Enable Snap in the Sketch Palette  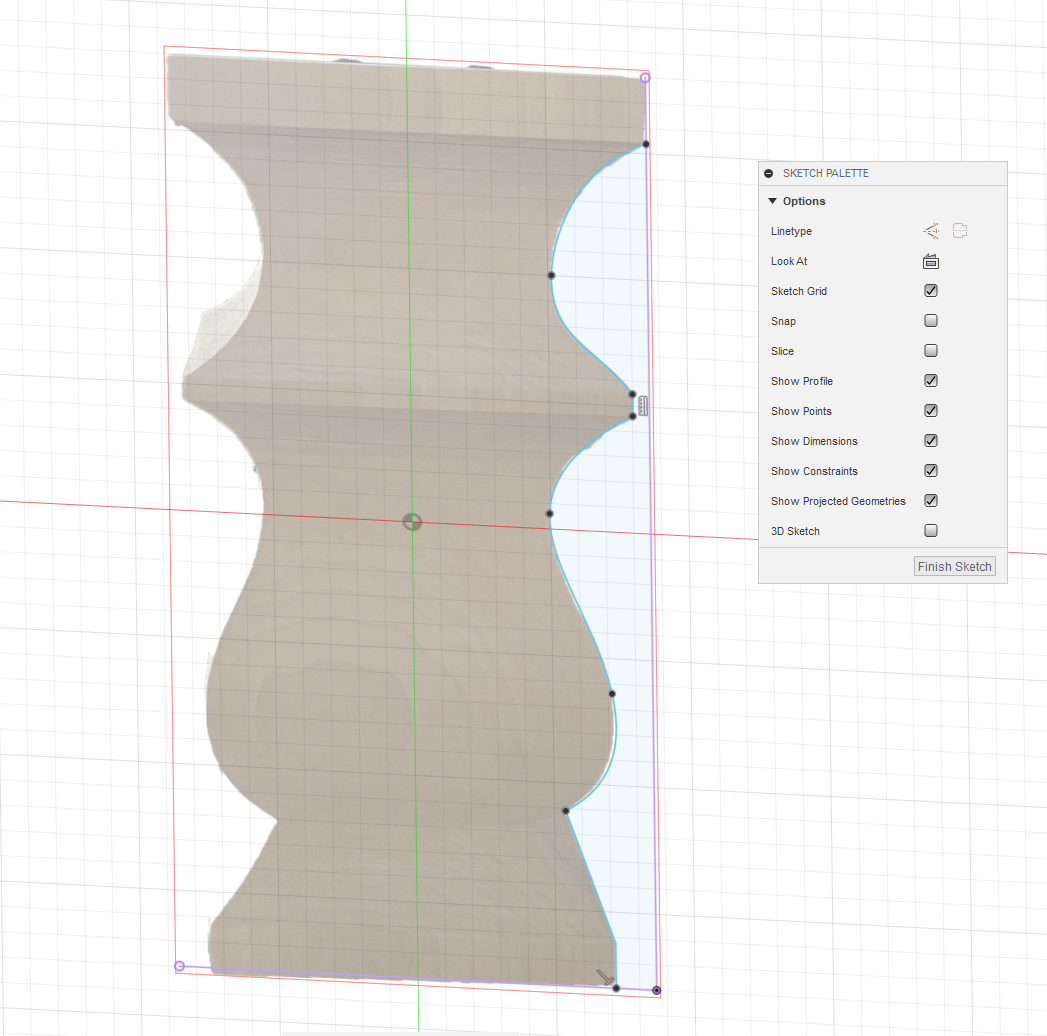(930, 320)
